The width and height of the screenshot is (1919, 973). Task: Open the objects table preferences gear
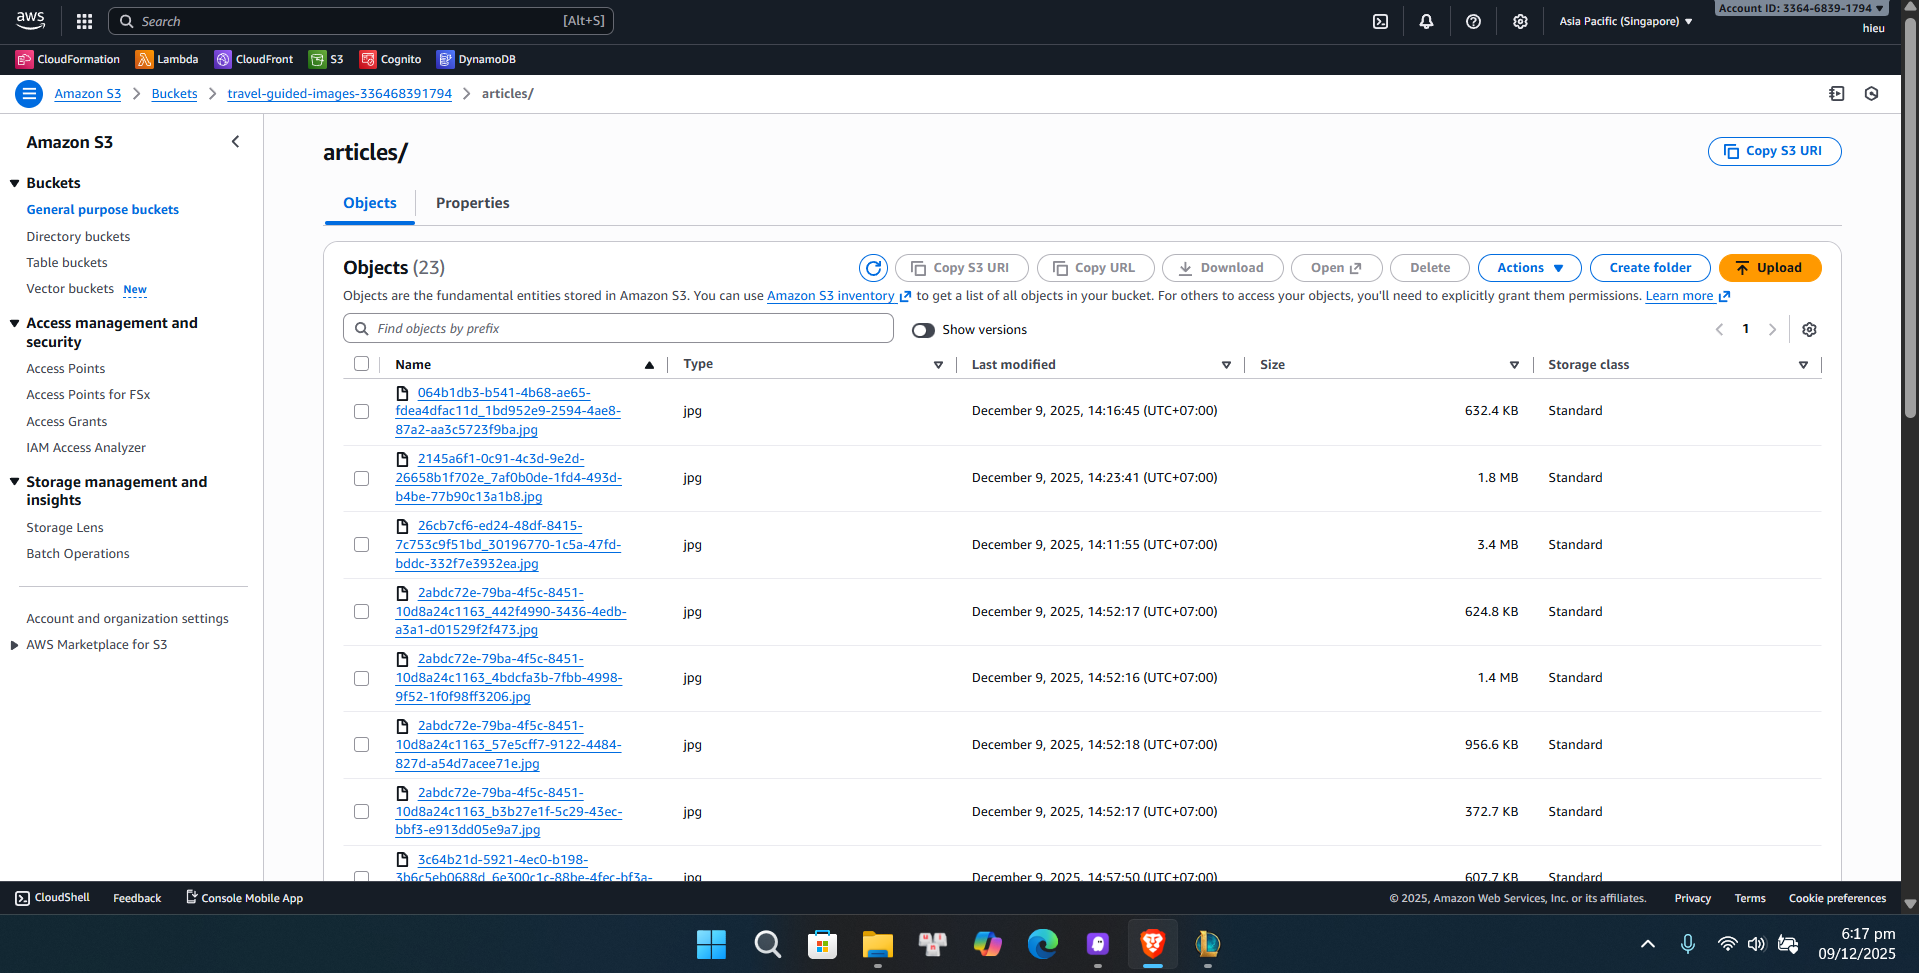pos(1809,329)
